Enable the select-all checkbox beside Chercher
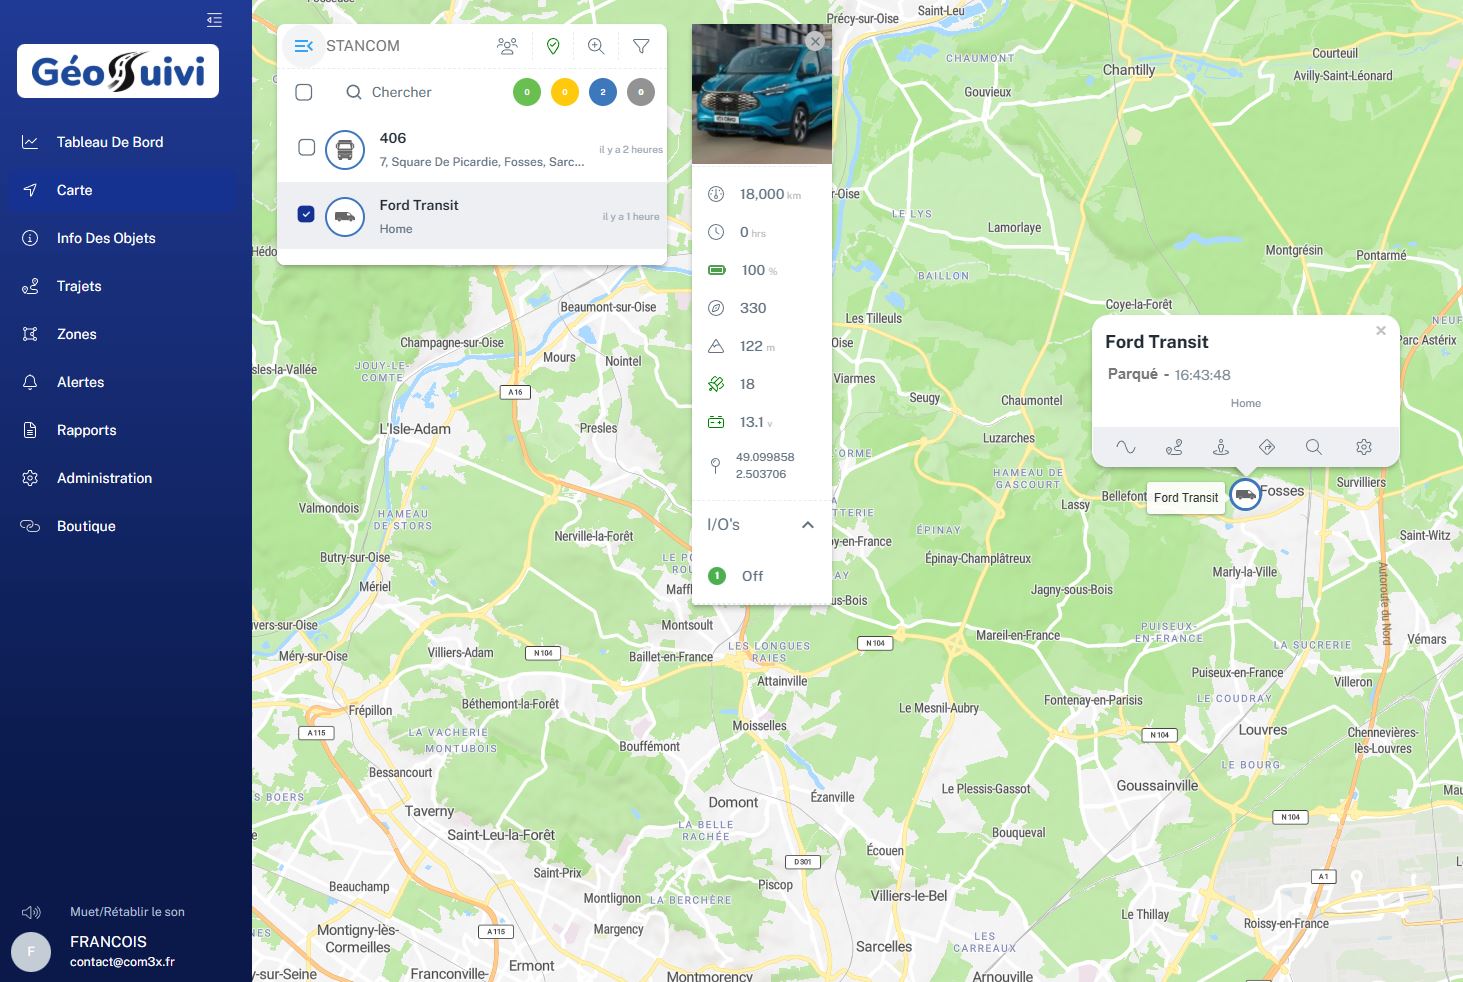This screenshot has height=982, width=1463. click(304, 92)
